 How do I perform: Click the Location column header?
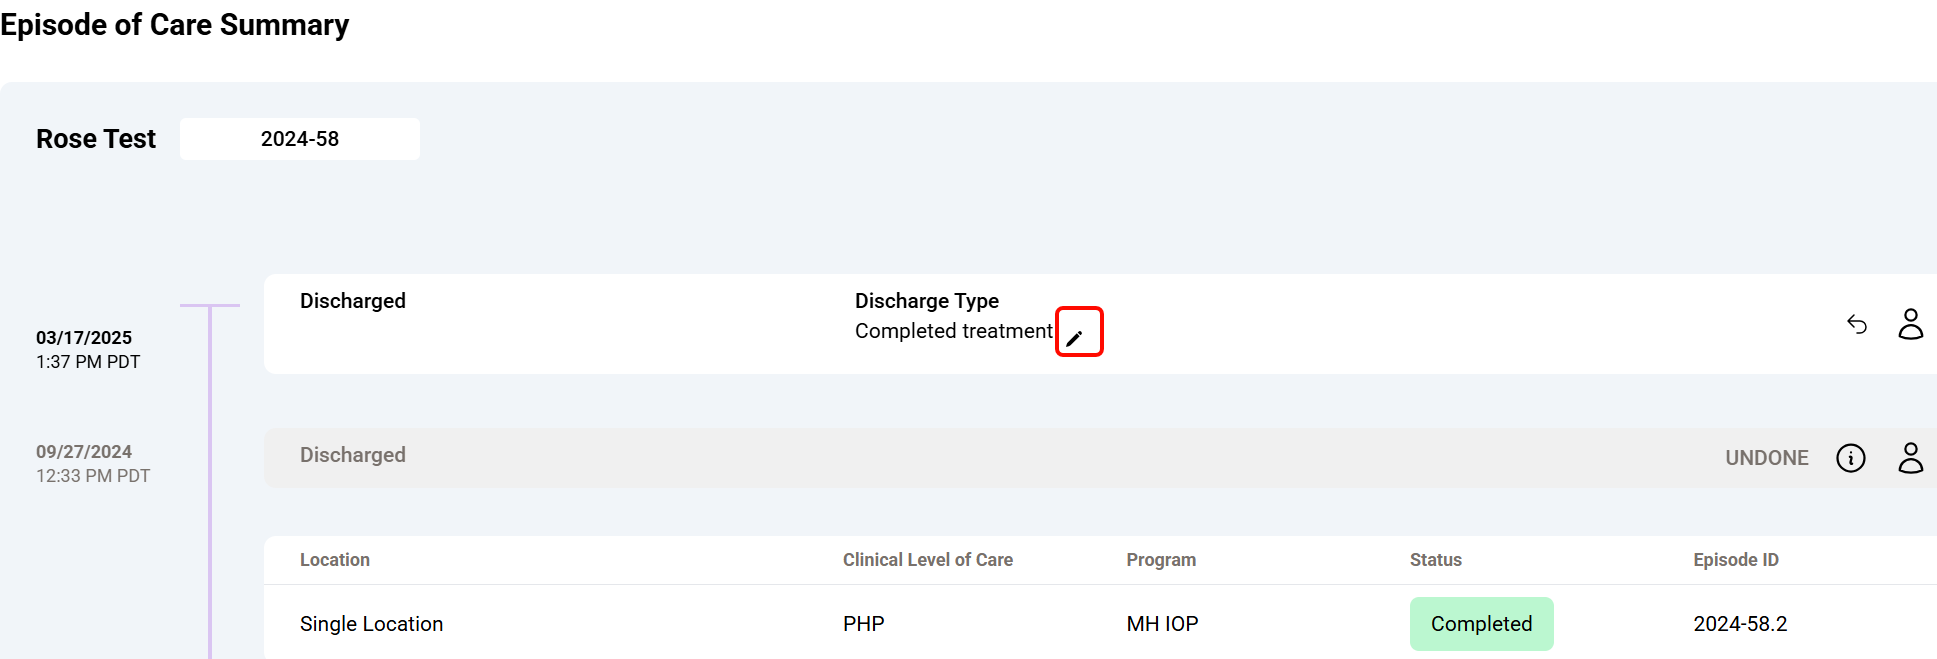[x=335, y=560]
